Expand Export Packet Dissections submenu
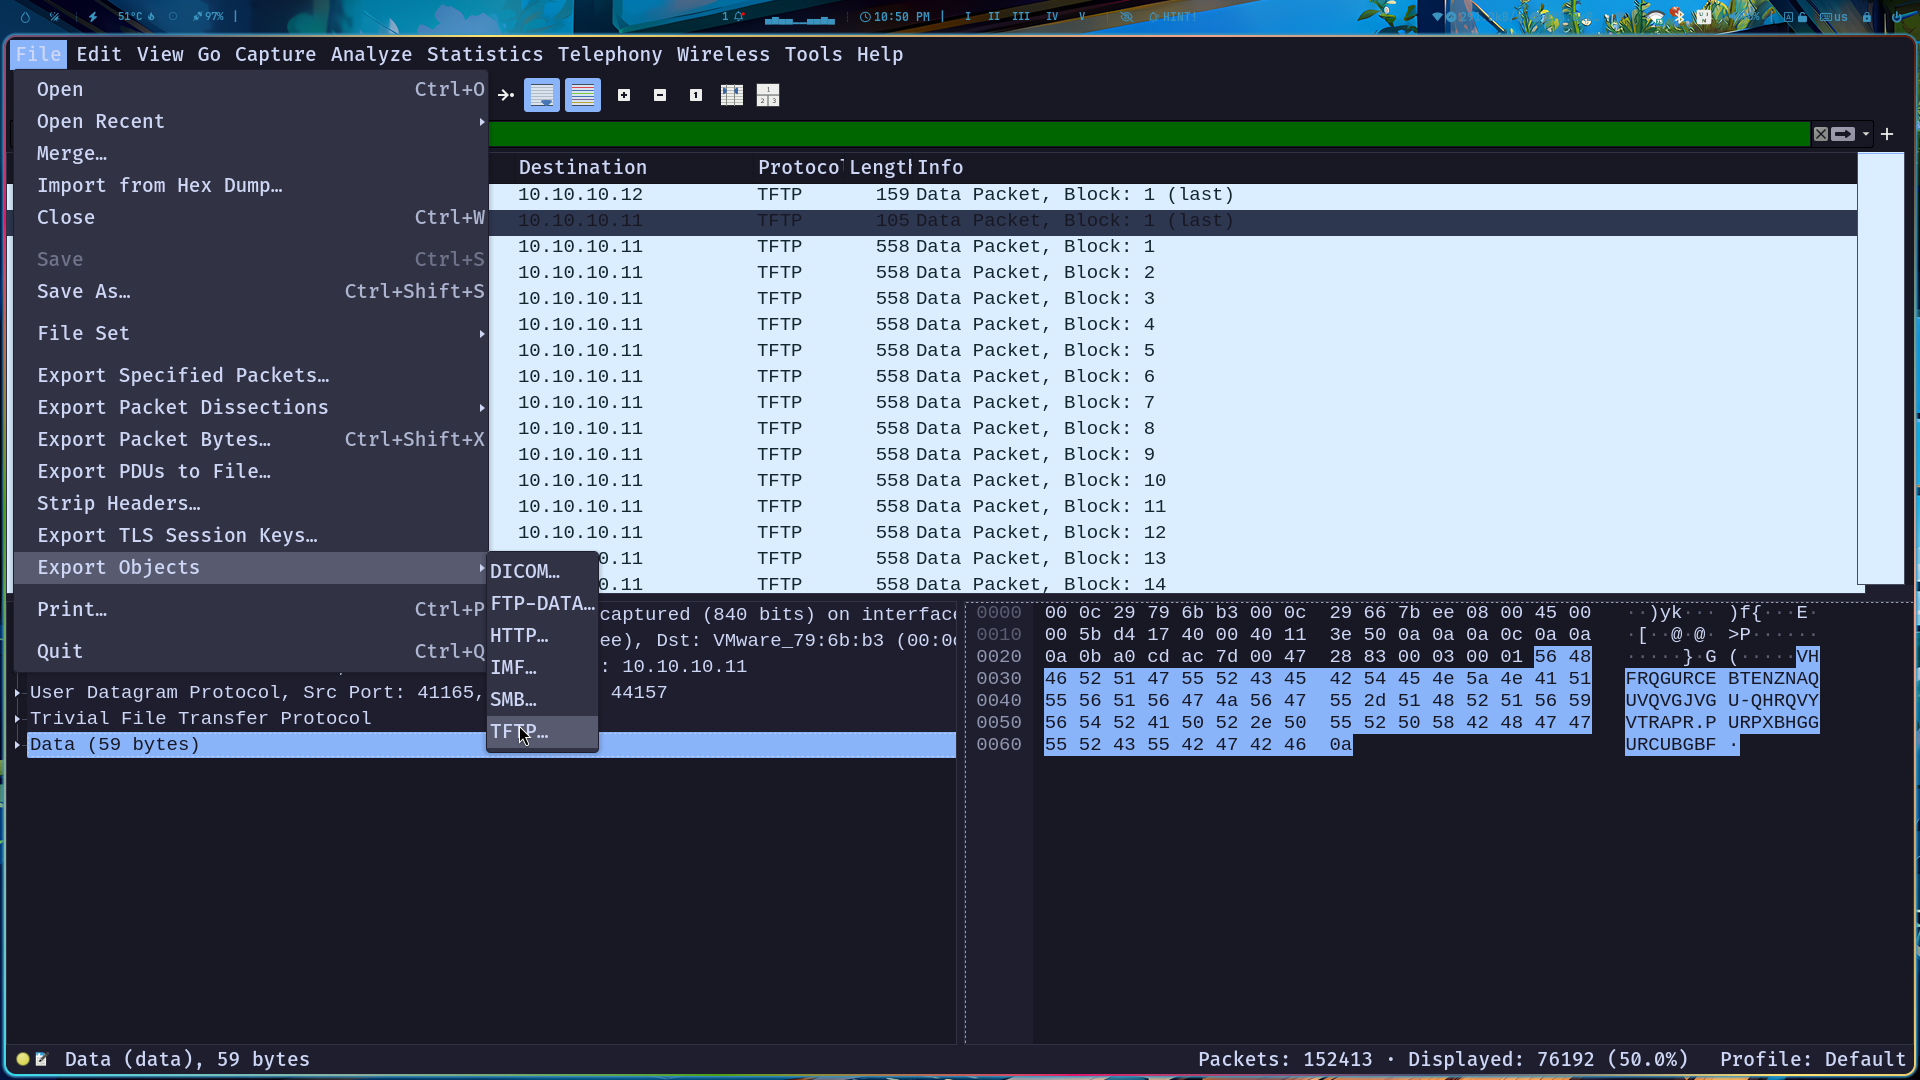 click(251, 407)
